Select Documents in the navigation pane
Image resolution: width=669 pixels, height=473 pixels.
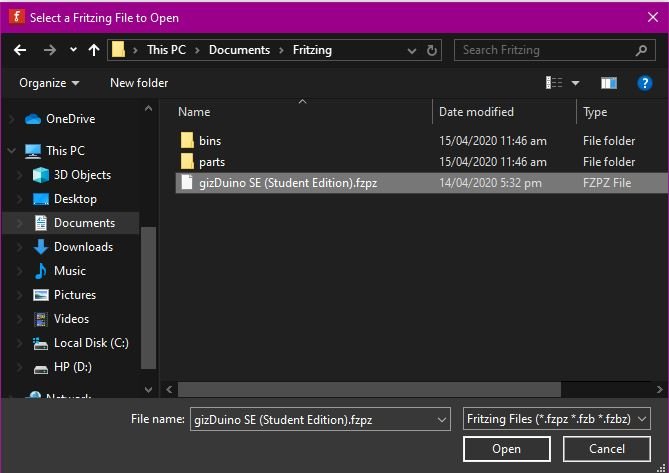click(84, 223)
